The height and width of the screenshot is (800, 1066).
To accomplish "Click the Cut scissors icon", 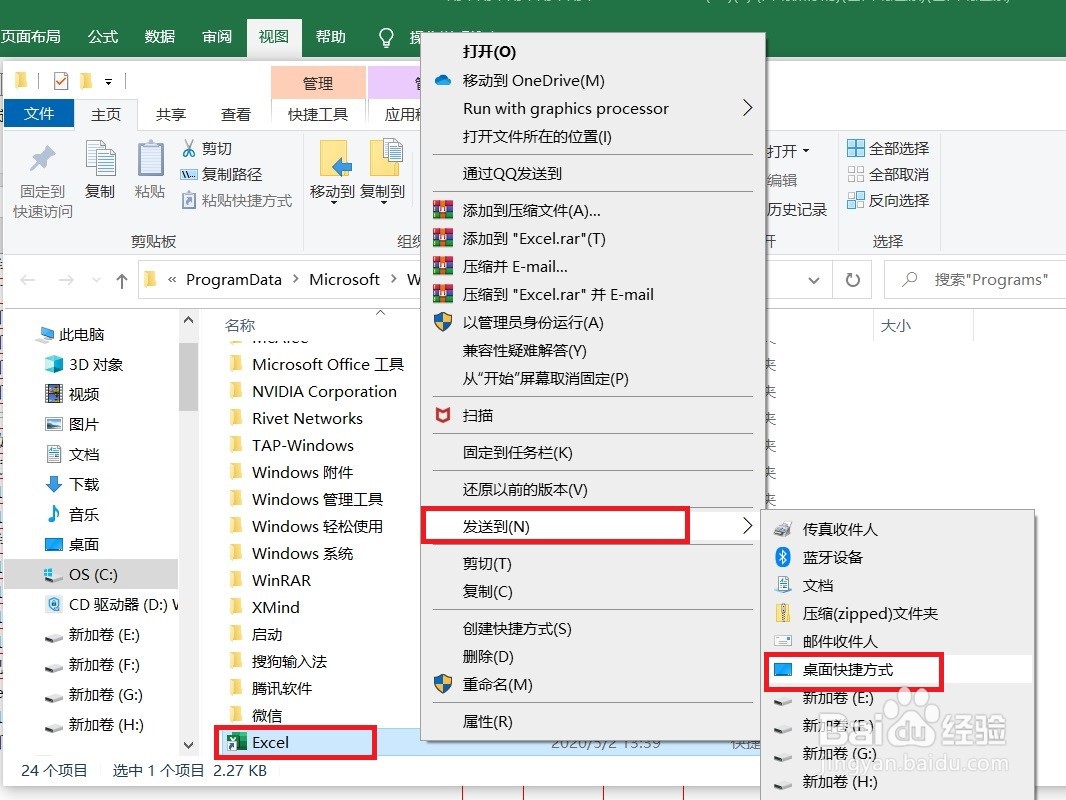I will click(x=189, y=148).
